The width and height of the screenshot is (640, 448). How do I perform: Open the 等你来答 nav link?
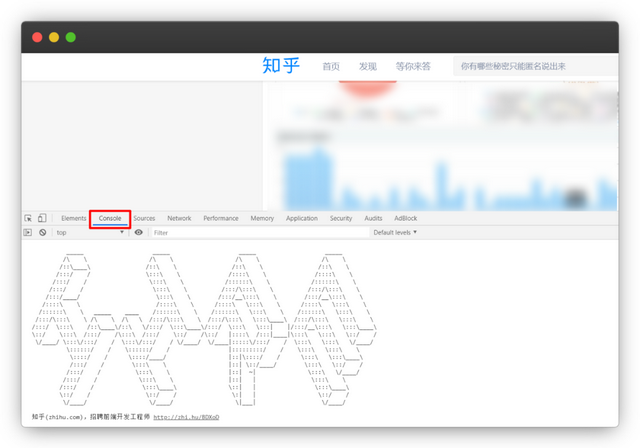(x=413, y=66)
